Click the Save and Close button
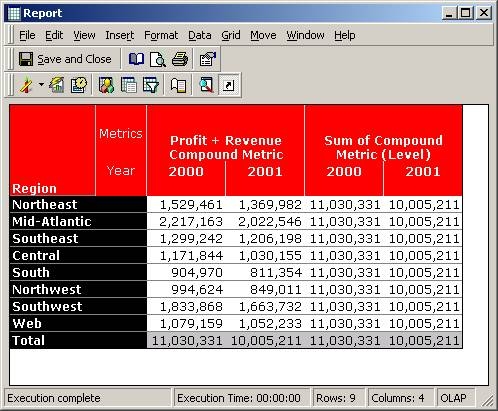The image size is (498, 411). (65, 59)
